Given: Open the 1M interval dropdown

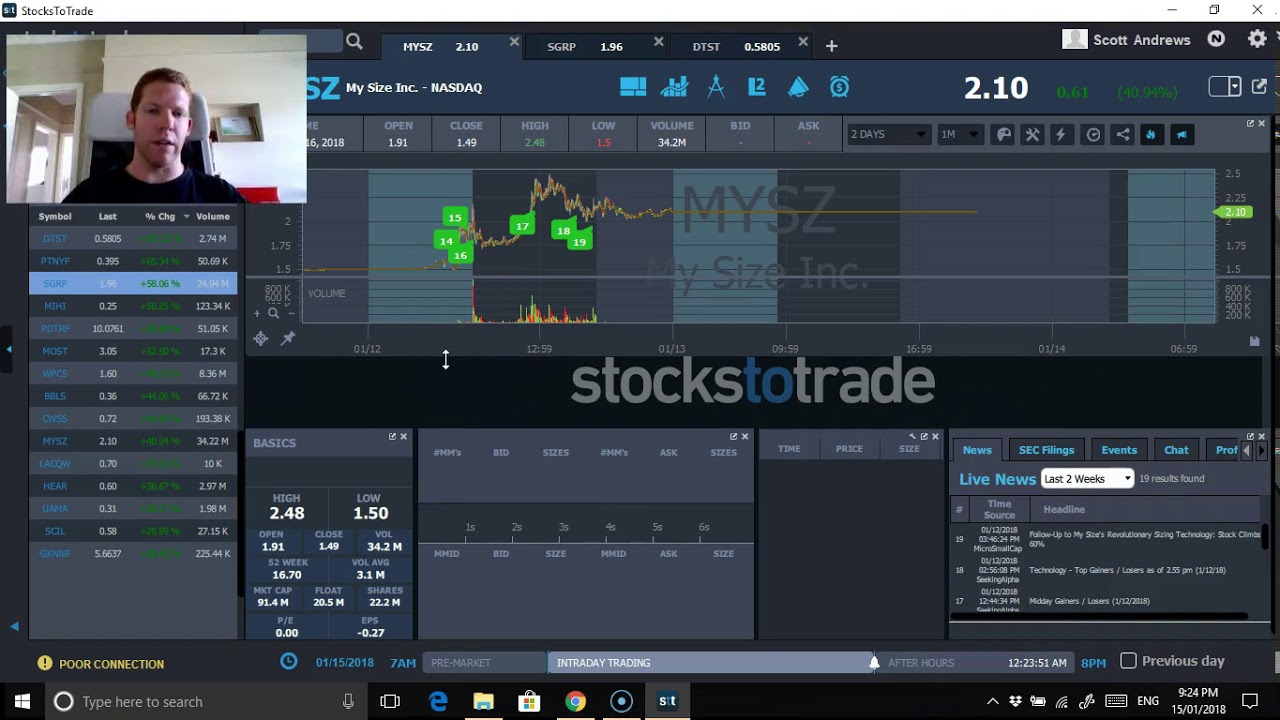Looking at the screenshot, I should coord(959,134).
